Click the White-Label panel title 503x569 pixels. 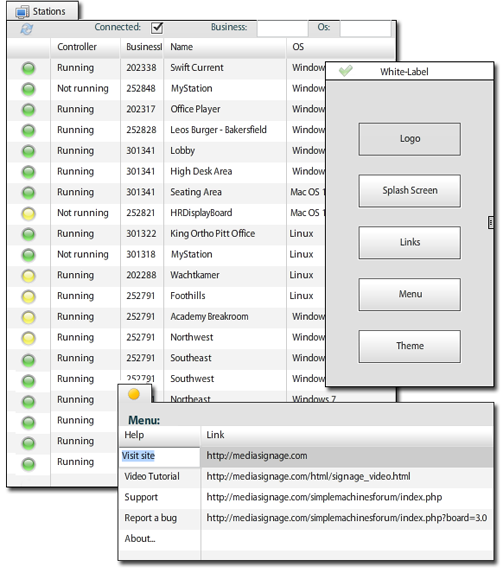[x=404, y=71]
